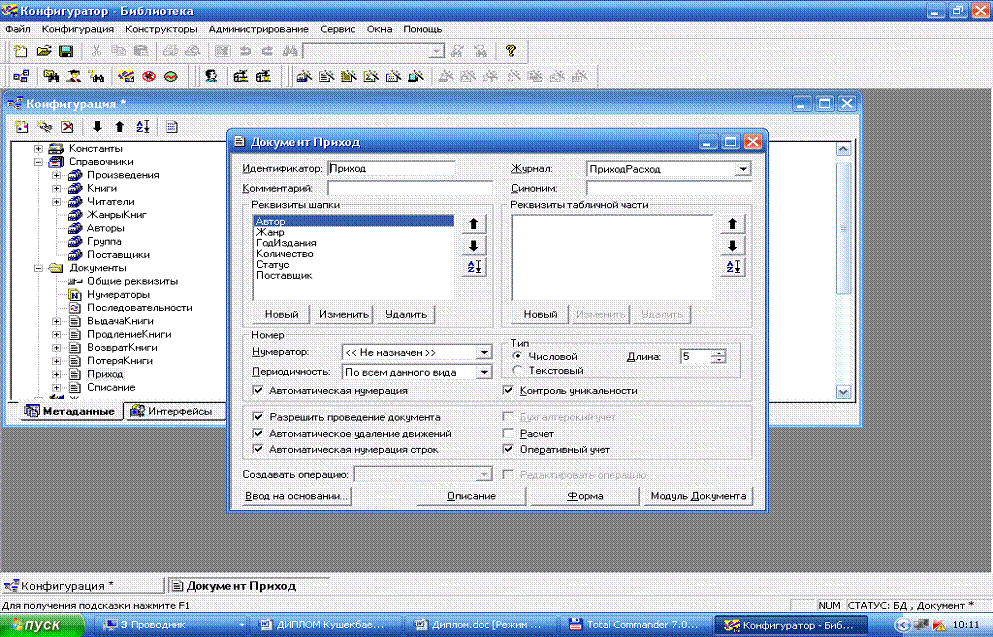Image resolution: width=993 pixels, height=637 pixels.
Task: Open the Журнал dropdown list
Action: [x=742, y=169]
